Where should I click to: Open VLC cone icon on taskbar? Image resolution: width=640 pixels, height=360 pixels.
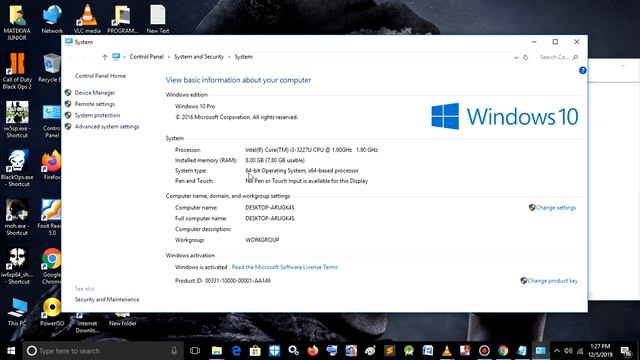point(447,351)
